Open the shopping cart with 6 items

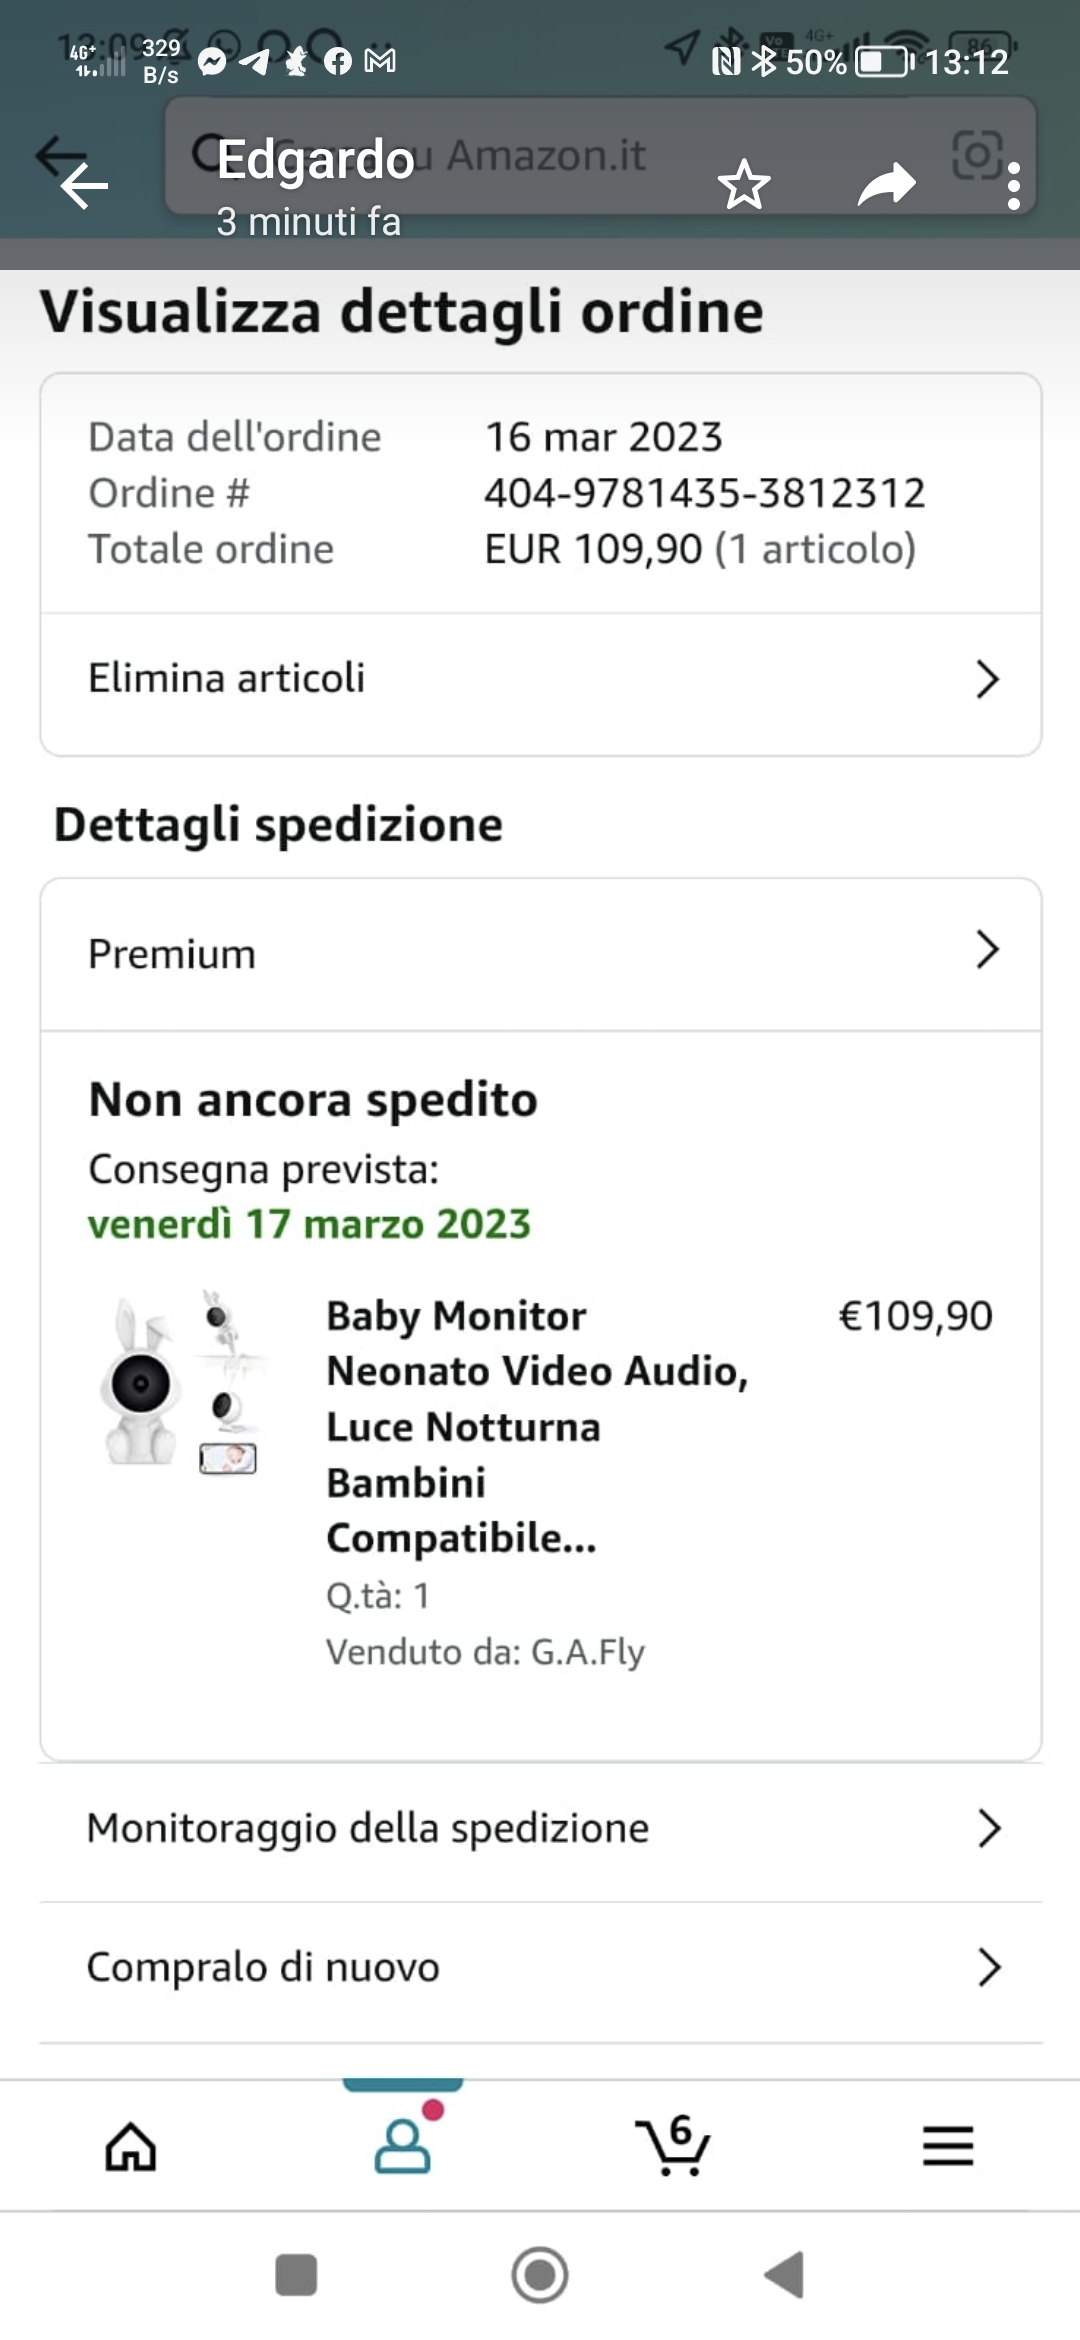click(674, 2146)
